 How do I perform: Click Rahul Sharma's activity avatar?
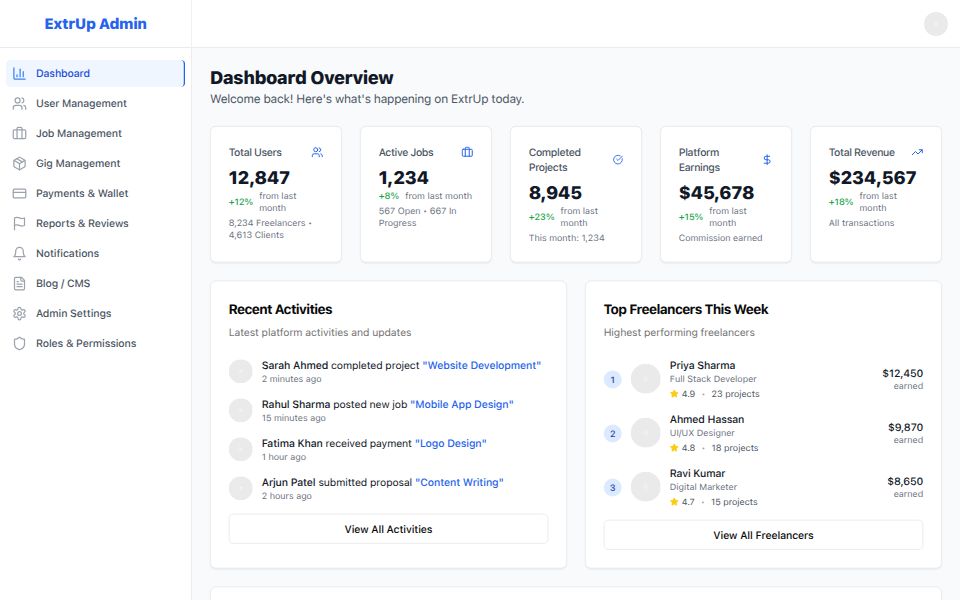pos(241,410)
